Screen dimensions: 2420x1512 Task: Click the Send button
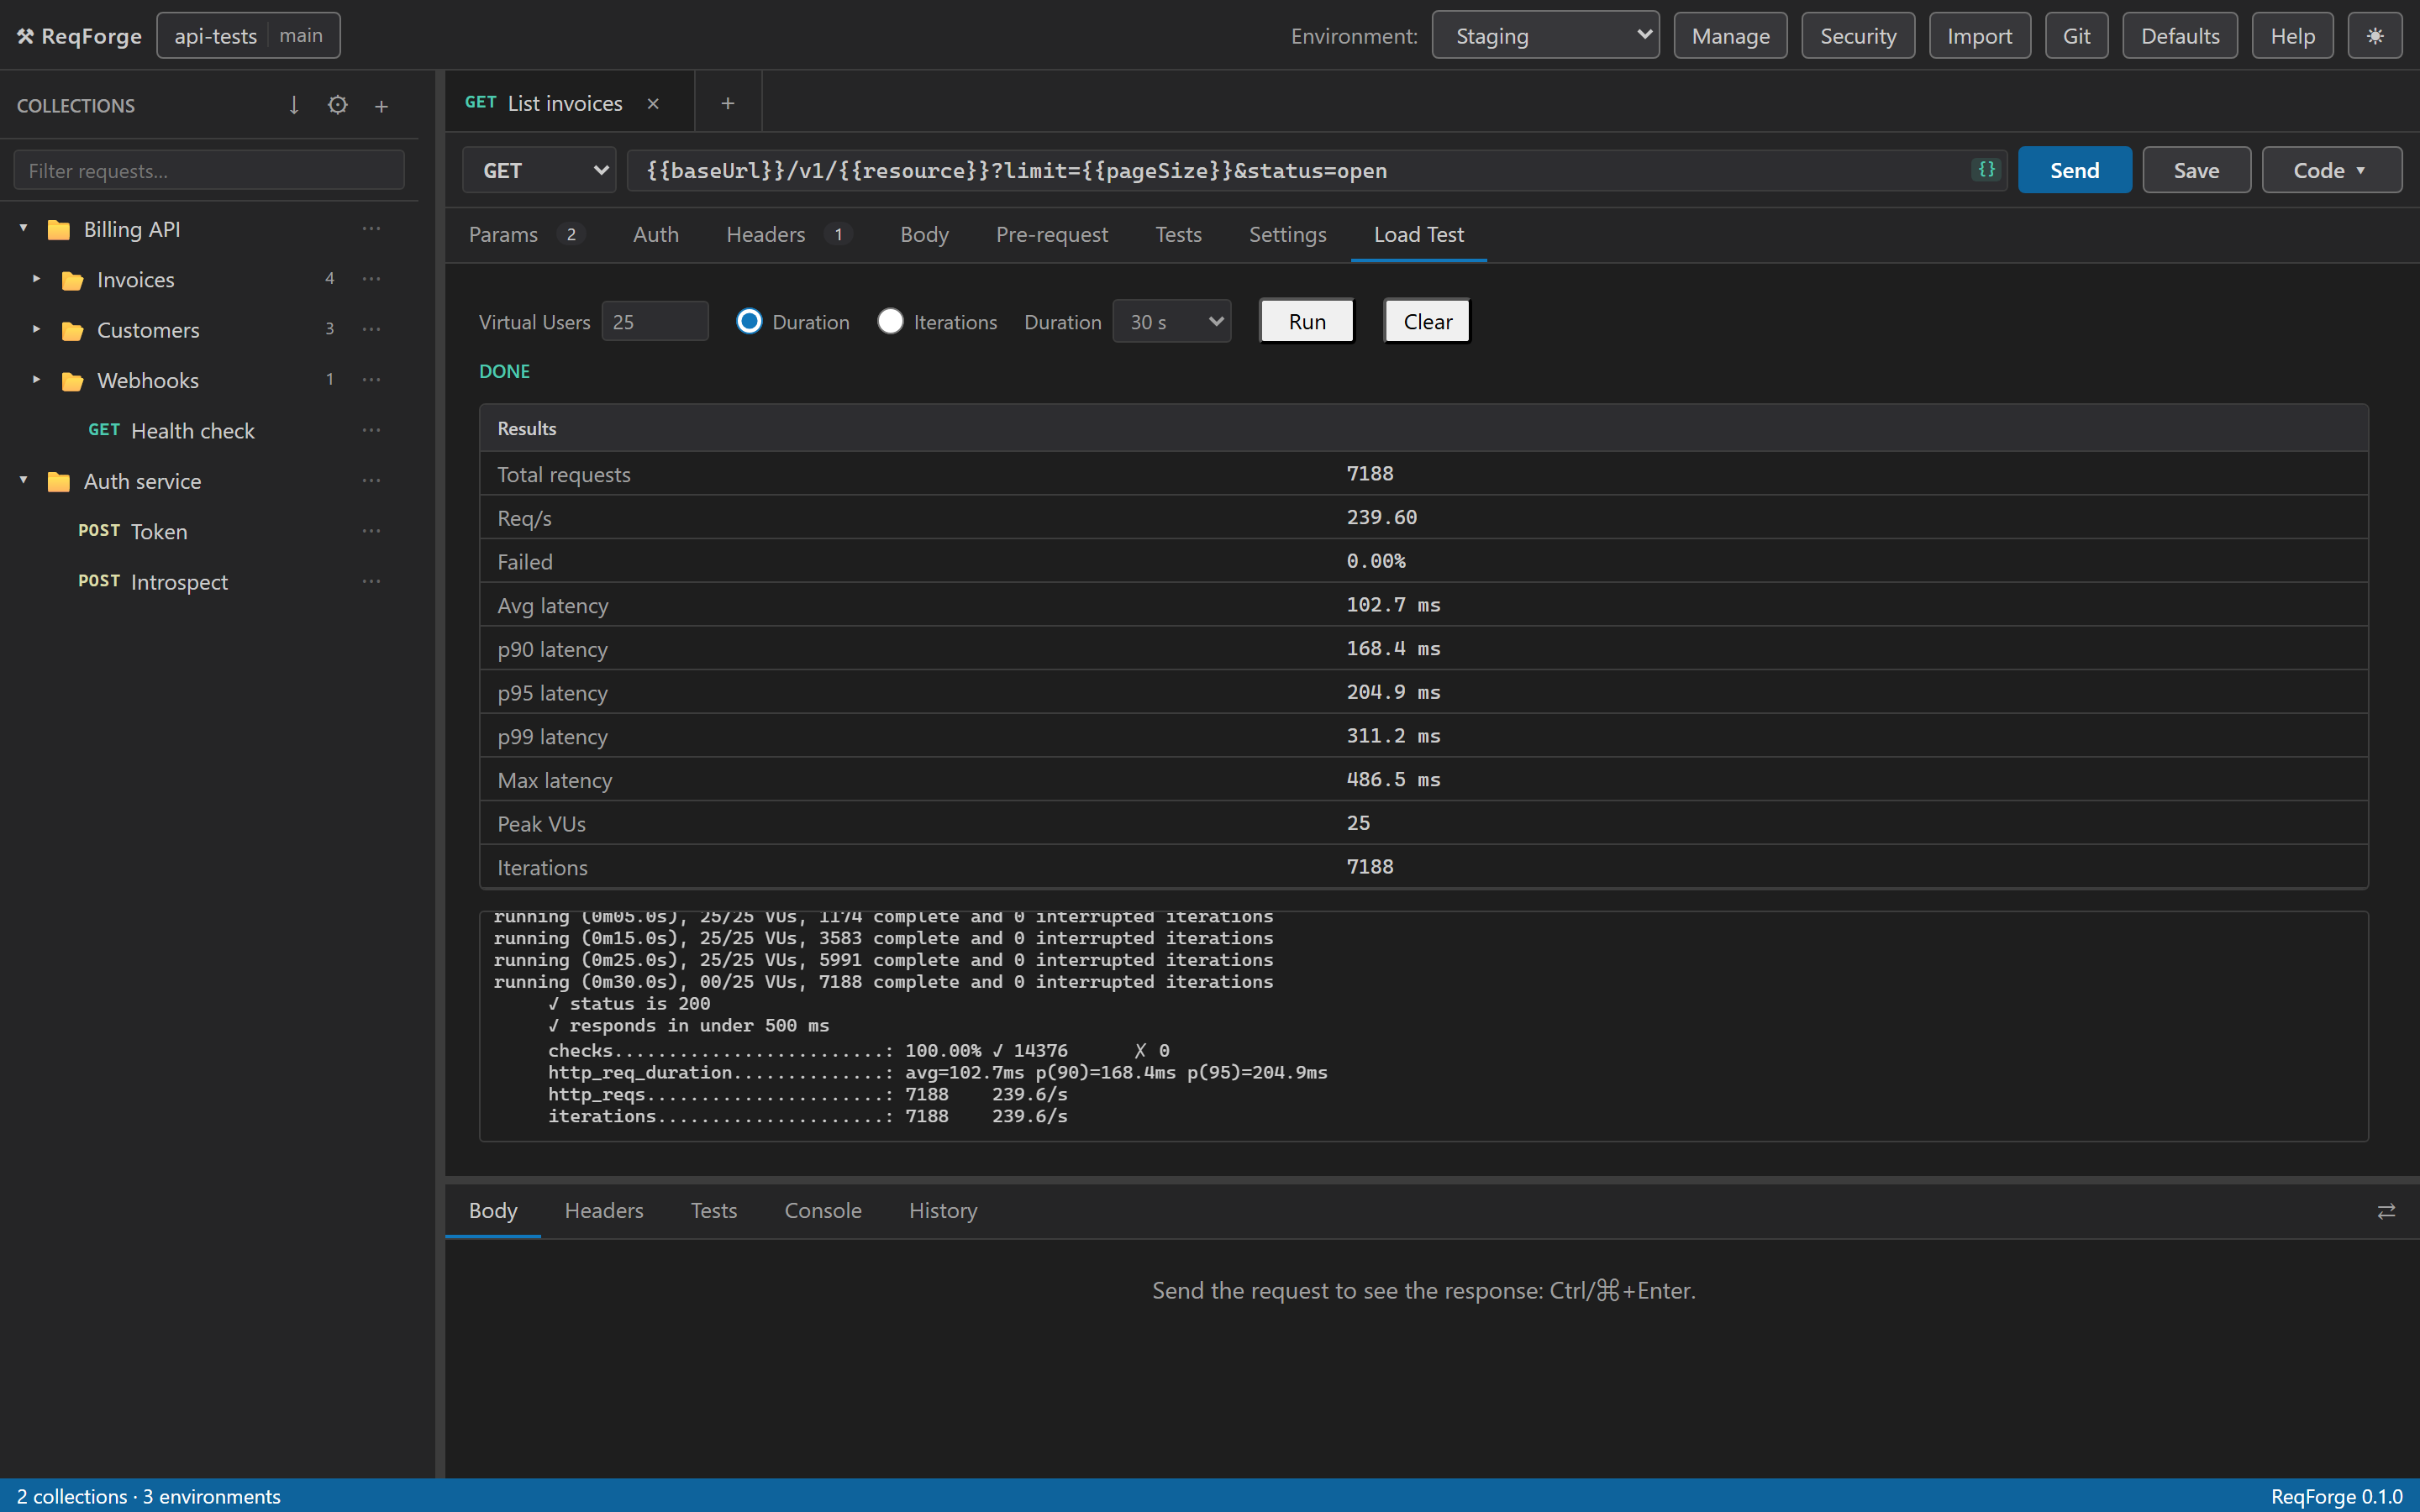[x=2075, y=170]
